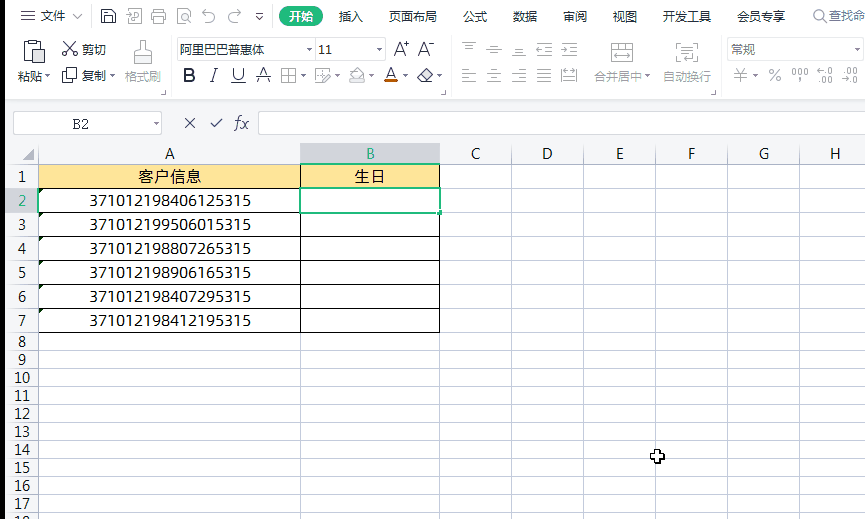Click increase decimal places icon
Screen dimensions: 865x519
click(825, 75)
